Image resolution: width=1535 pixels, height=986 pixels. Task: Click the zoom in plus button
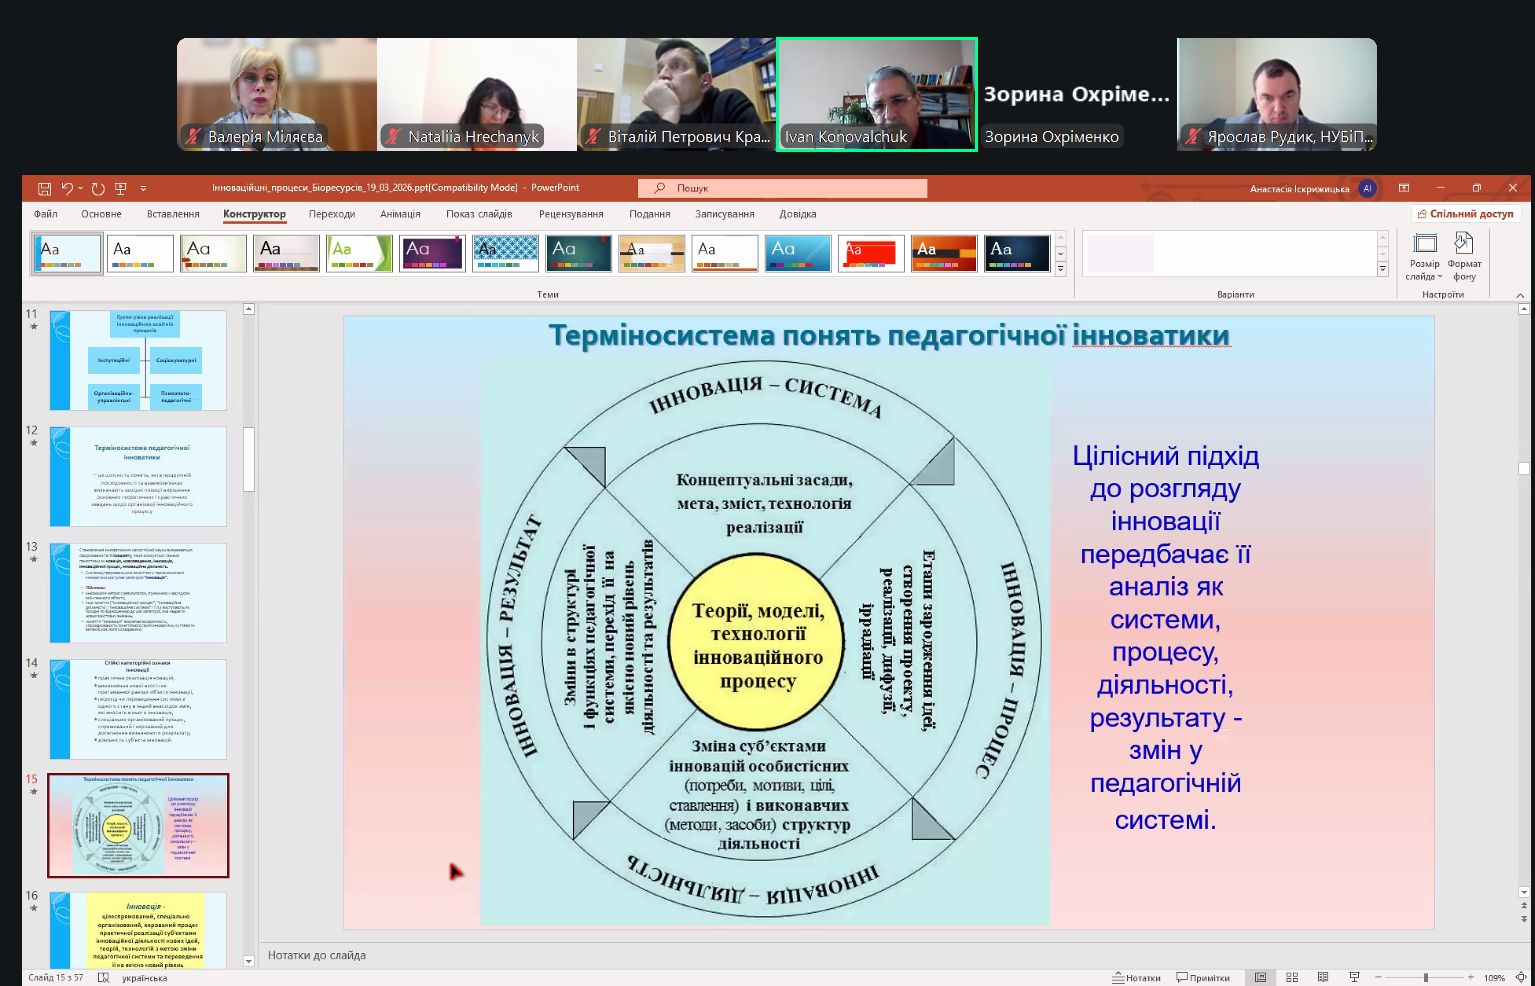1470,978
